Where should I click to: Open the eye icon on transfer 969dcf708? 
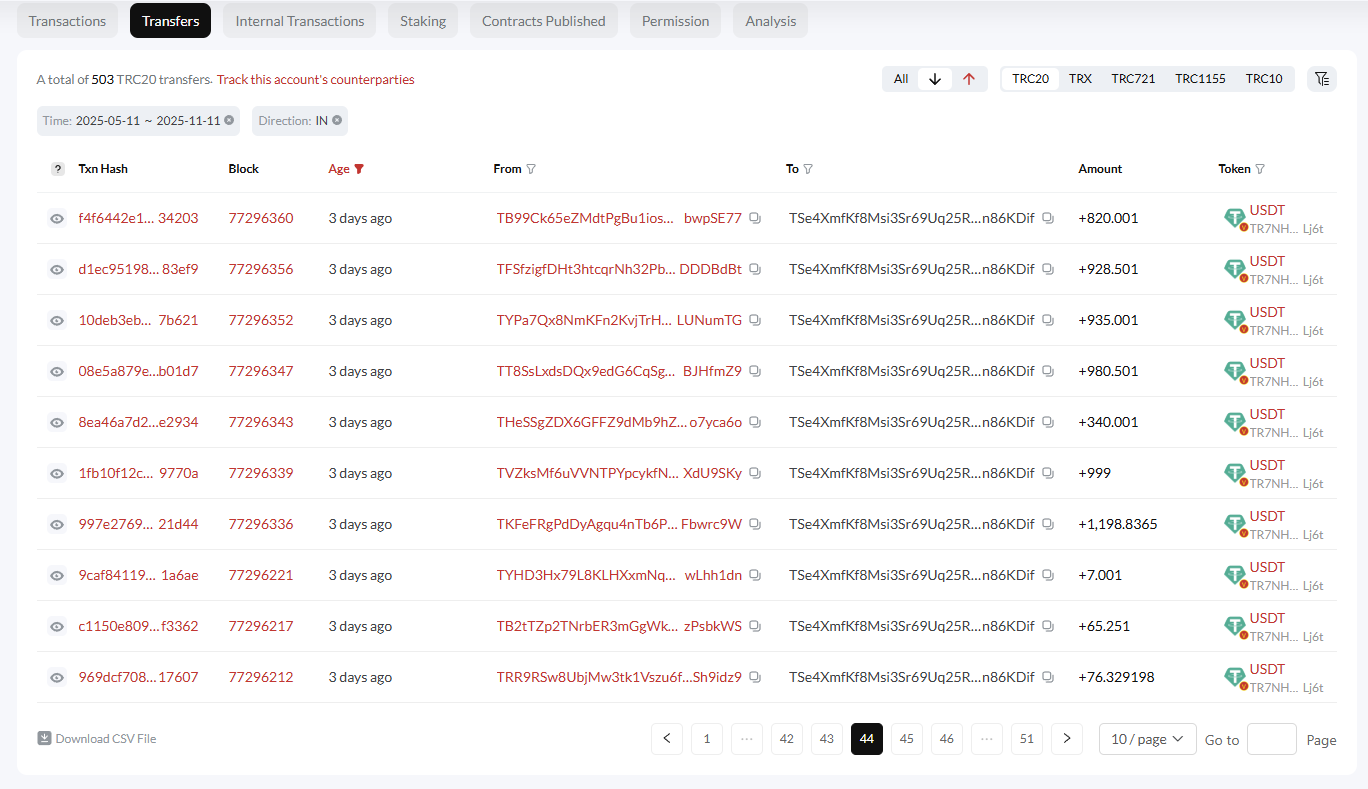(57, 676)
